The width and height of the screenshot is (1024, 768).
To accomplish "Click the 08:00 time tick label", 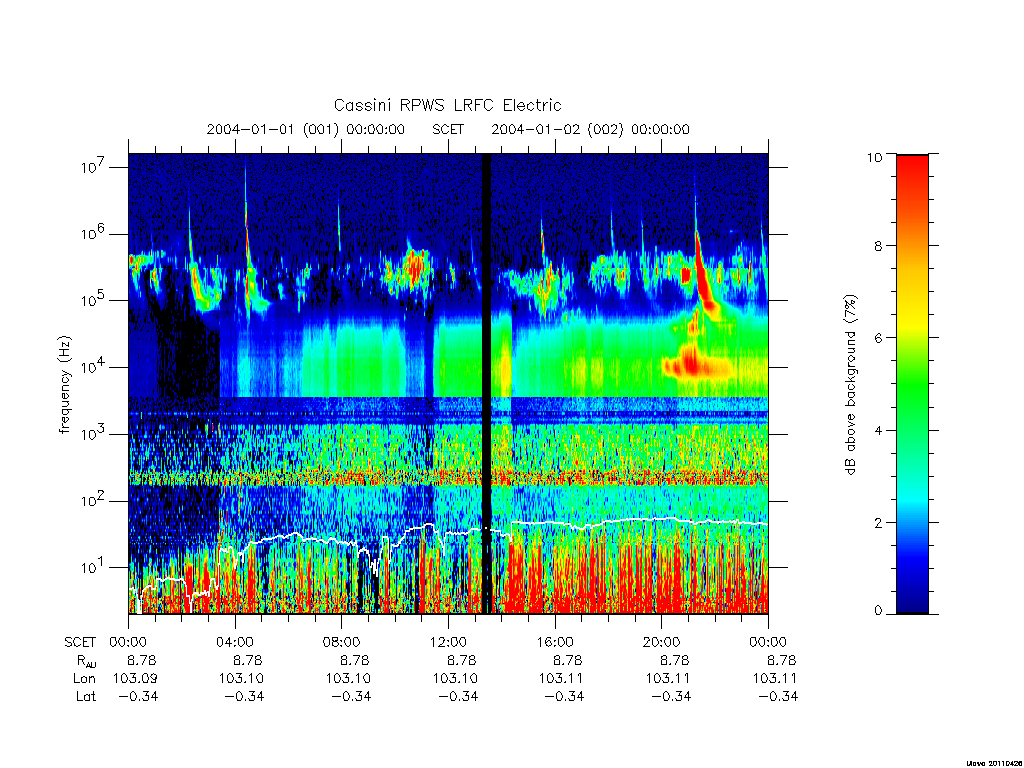I will click(342, 642).
